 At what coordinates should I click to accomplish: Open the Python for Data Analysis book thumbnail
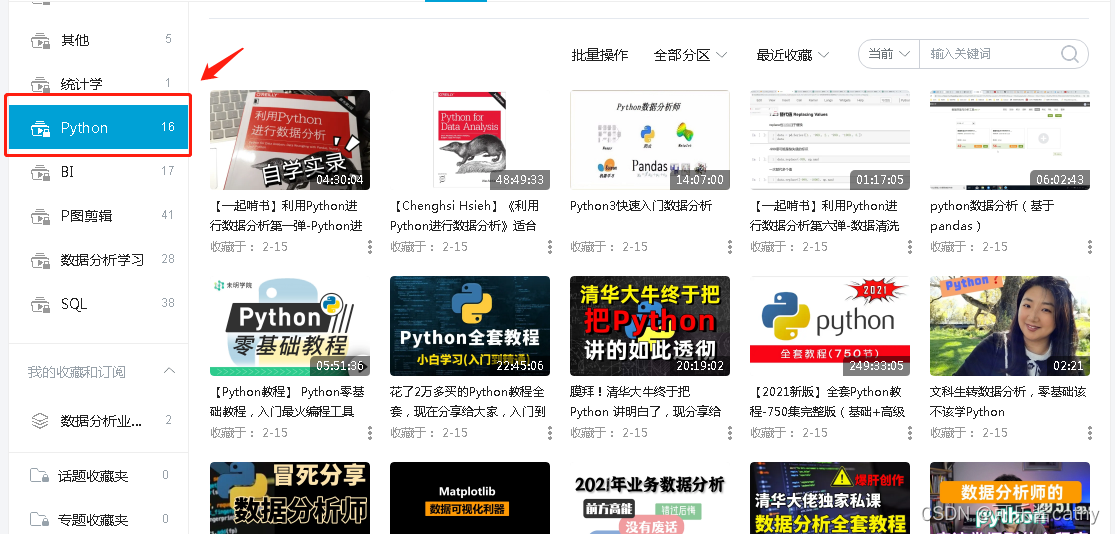click(x=470, y=140)
